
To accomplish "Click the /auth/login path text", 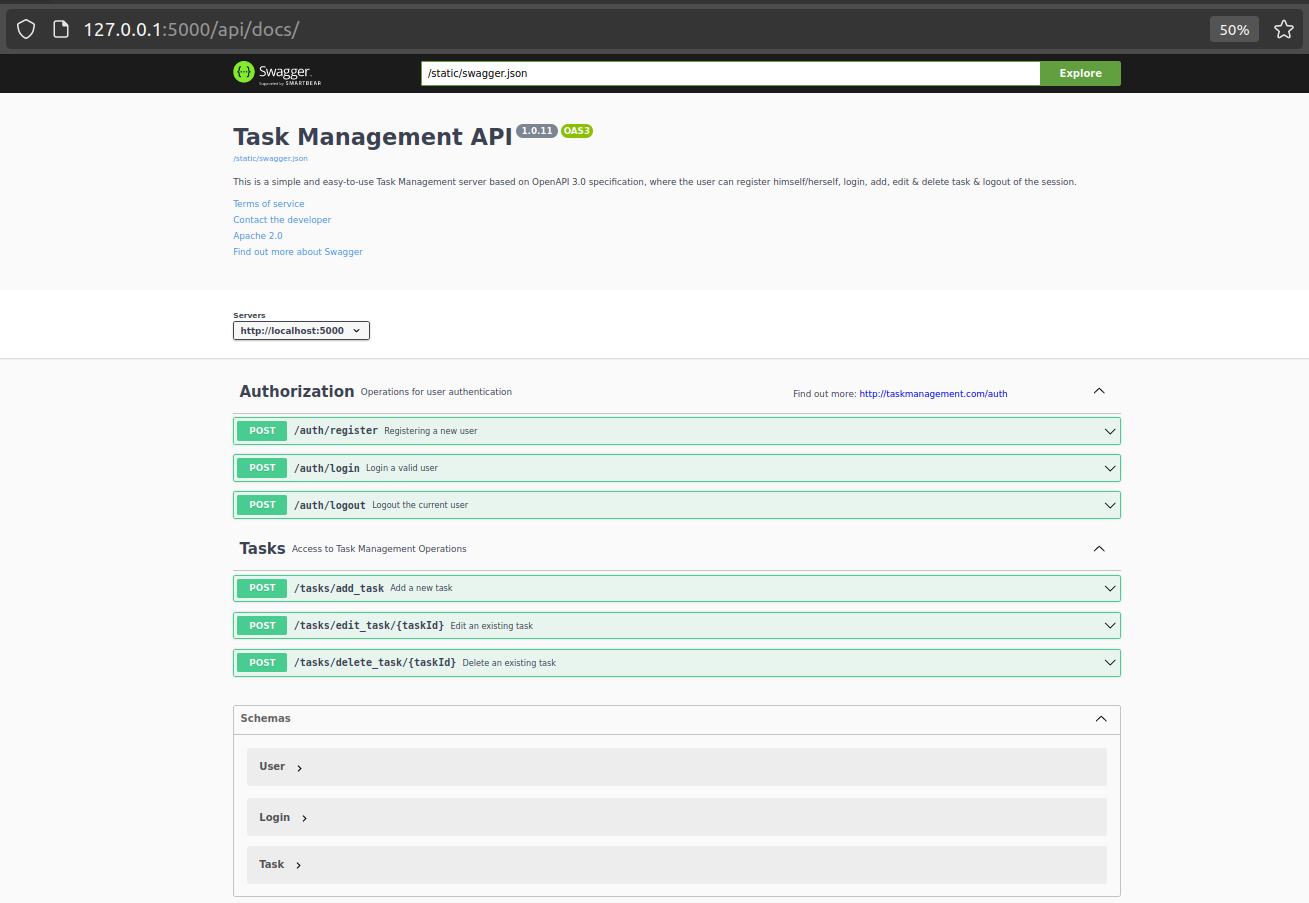I will 326,468.
